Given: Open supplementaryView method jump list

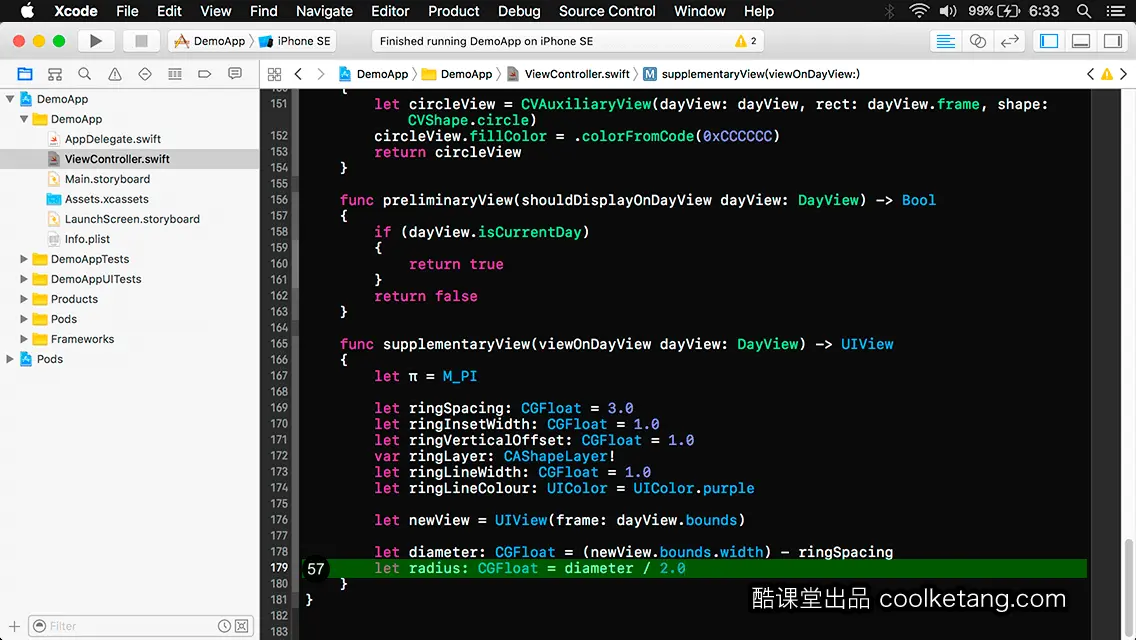Looking at the screenshot, I should (751, 74).
